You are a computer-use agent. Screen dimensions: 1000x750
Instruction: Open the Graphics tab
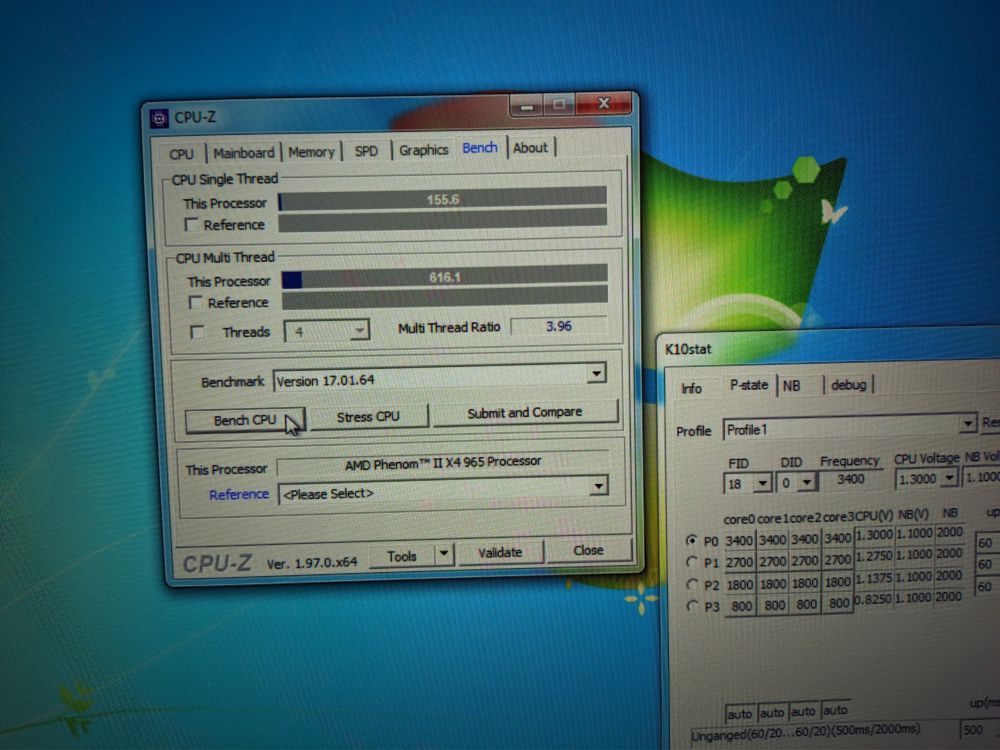(x=423, y=150)
